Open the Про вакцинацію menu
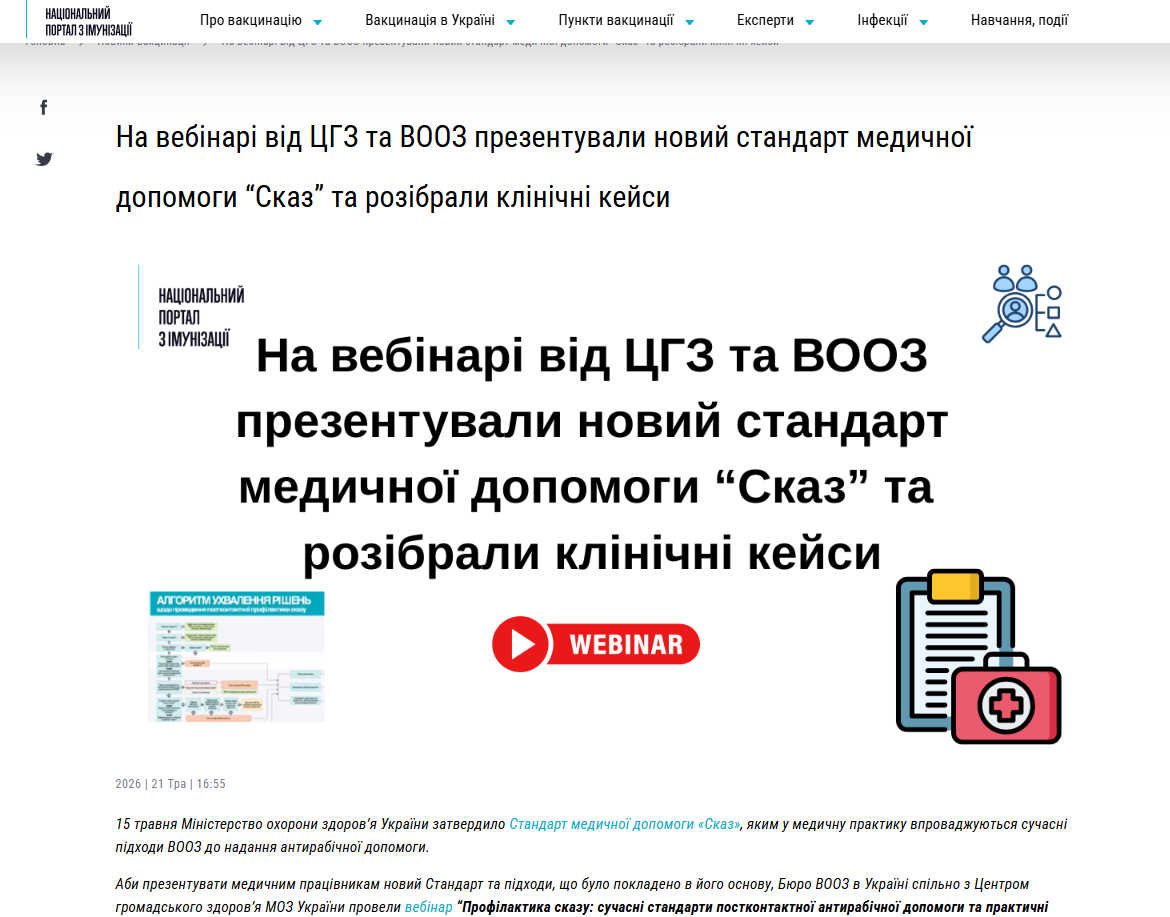 point(251,20)
